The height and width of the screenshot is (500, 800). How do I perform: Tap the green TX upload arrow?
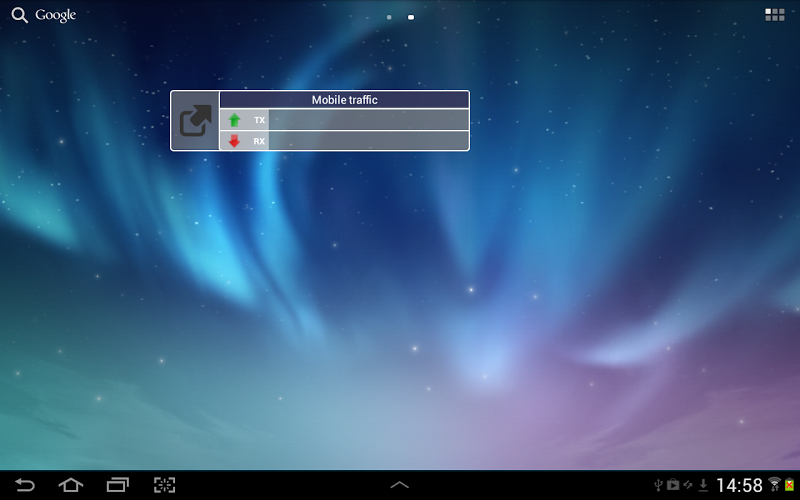[x=234, y=120]
